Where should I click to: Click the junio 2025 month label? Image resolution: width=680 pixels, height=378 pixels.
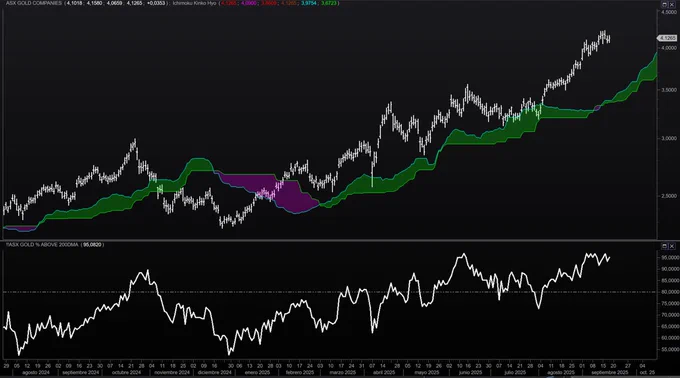471,373
